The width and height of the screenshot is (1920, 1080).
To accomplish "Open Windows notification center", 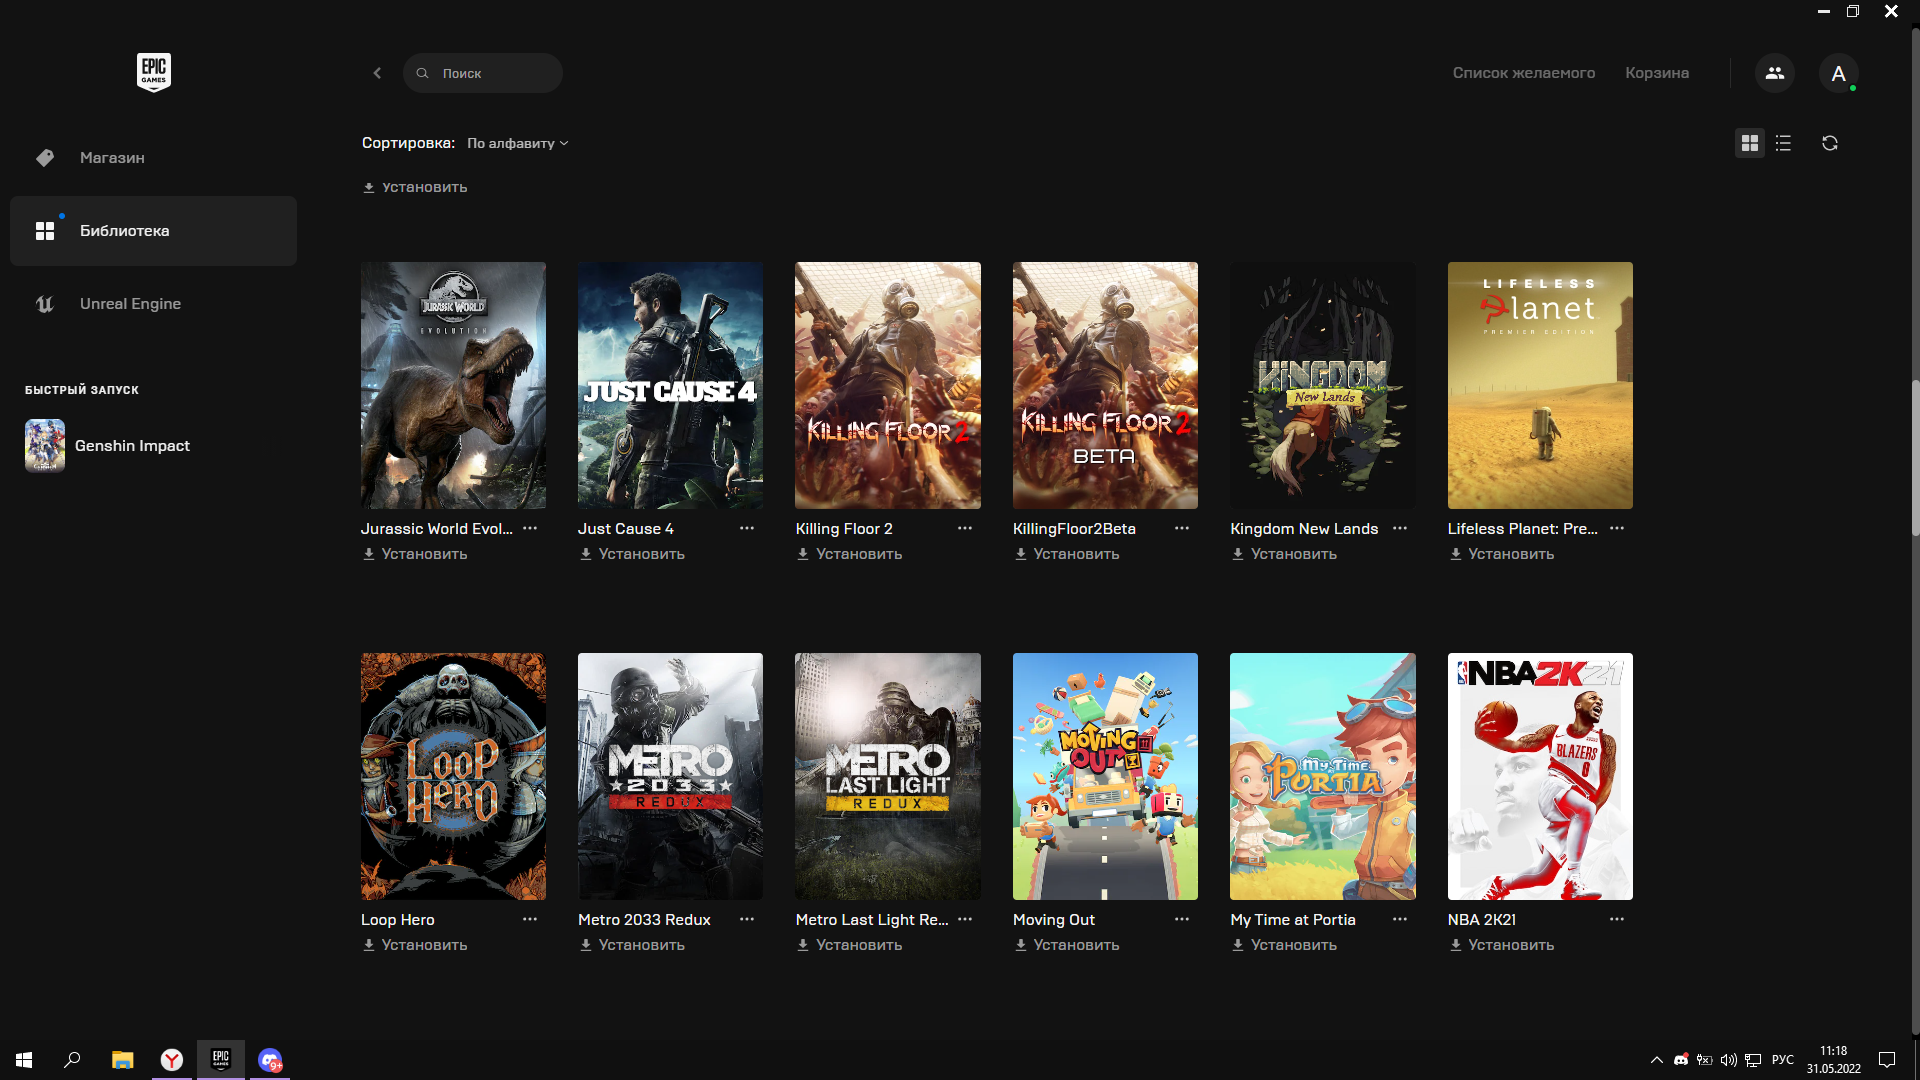I will pyautogui.click(x=1887, y=1060).
